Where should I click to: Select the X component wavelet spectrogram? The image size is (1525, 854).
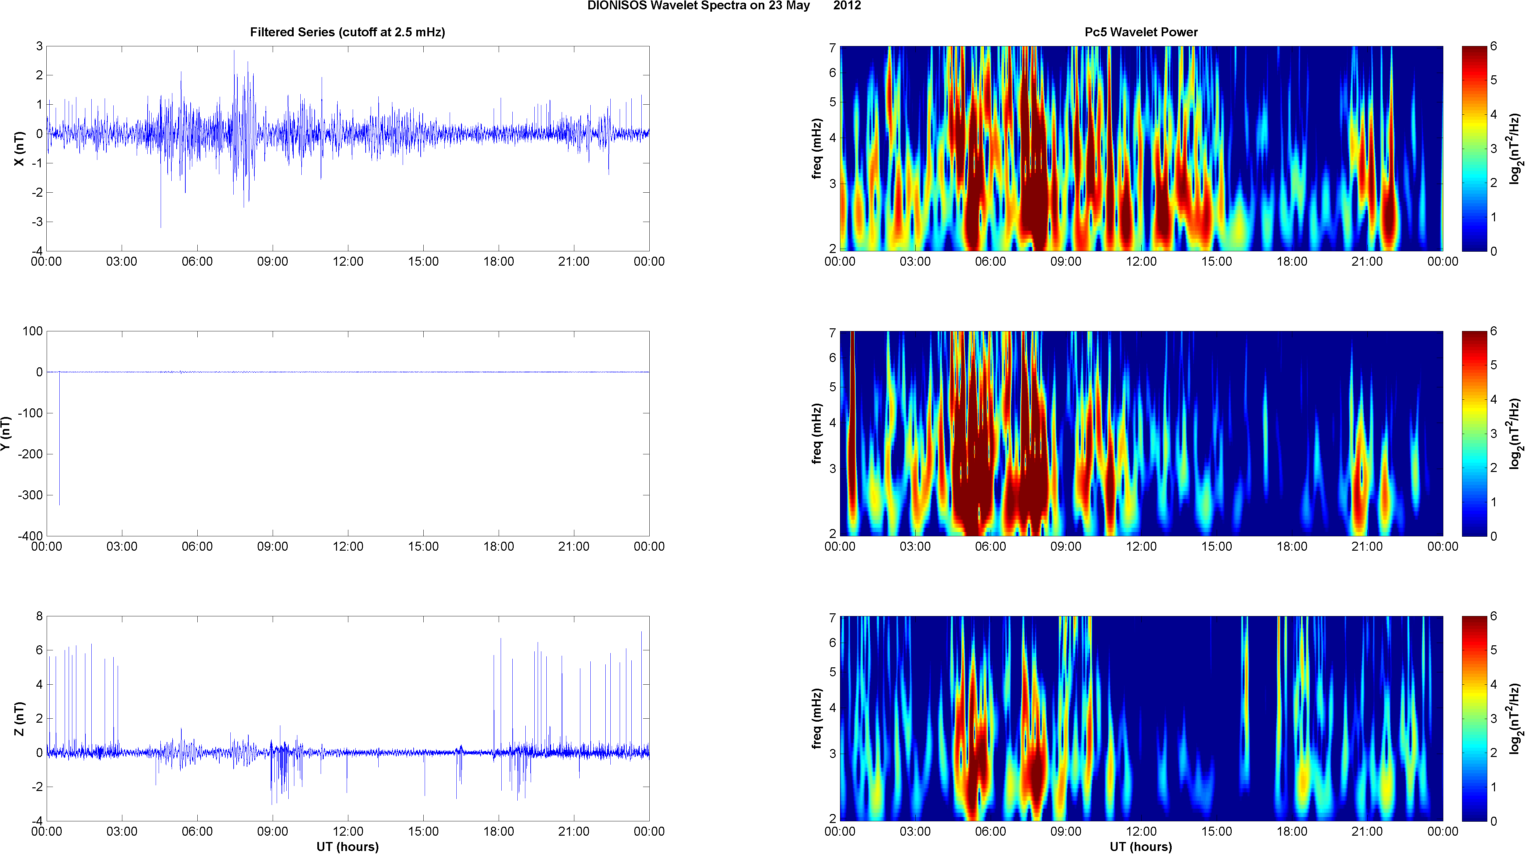click(x=1141, y=148)
